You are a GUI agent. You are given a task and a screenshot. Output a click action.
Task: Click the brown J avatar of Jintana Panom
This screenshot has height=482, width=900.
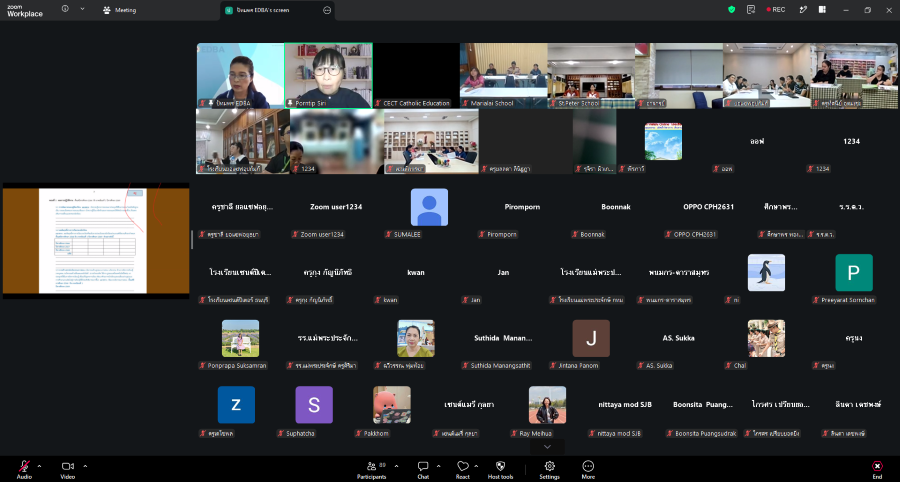click(591, 338)
